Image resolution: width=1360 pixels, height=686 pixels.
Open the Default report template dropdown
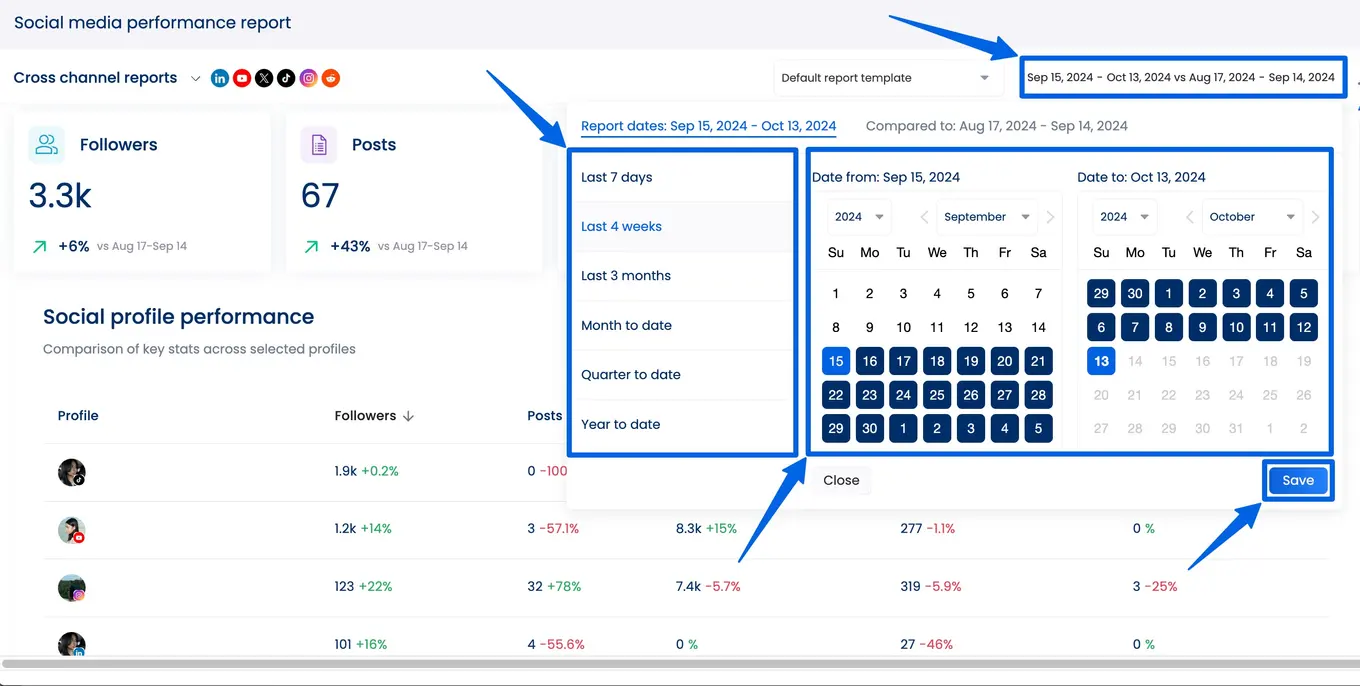click(886, 77)
